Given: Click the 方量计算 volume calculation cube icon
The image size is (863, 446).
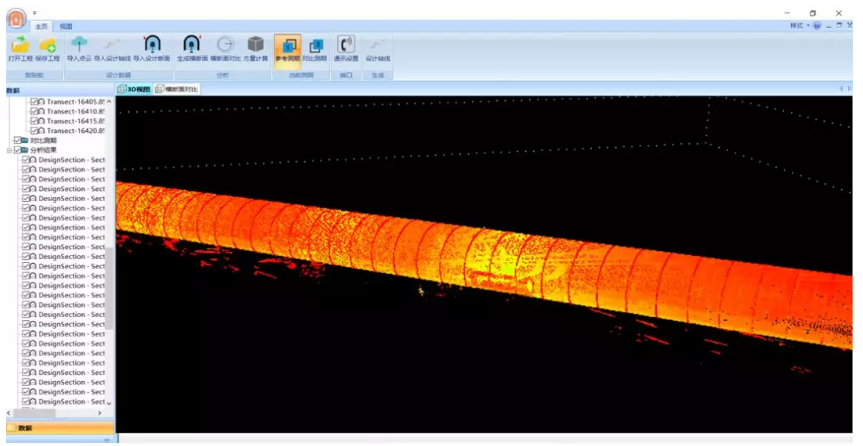Looking at the screenshot, I should coord(256,46).
